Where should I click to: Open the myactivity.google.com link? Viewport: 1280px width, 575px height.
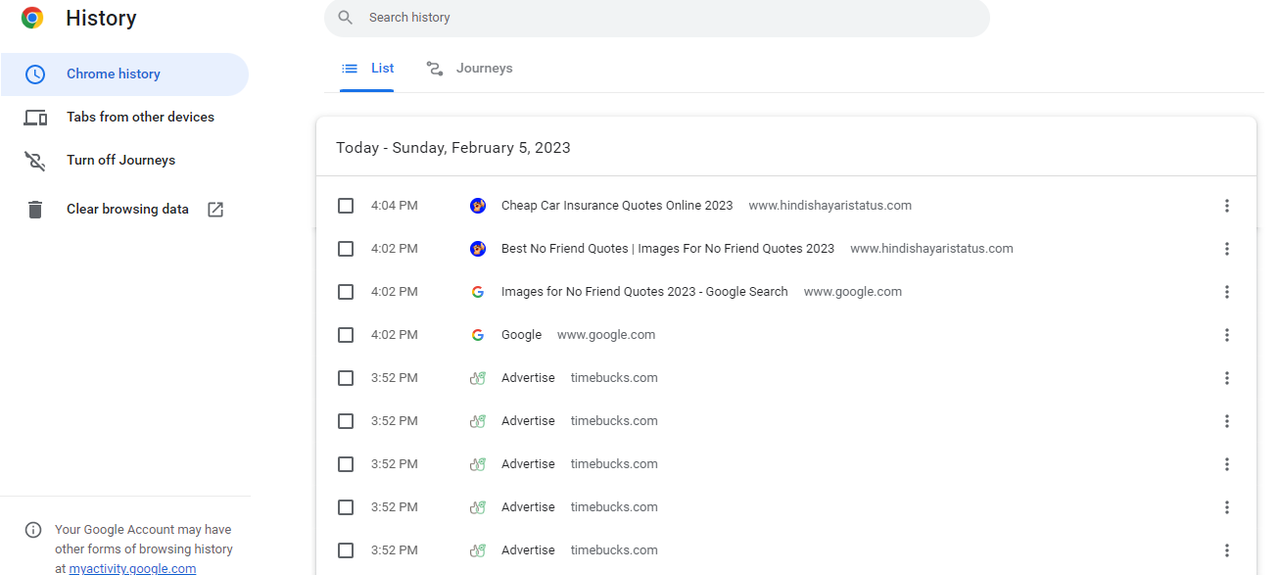(x=133, y=568)
